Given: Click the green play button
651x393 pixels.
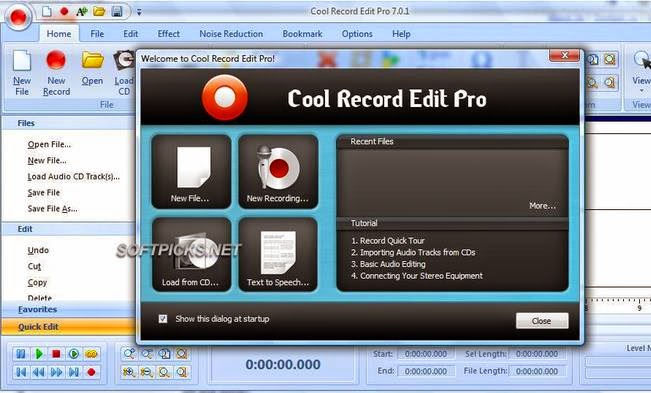Looking at the screenshot, I should pyautogui.click(x=39, y=354).
